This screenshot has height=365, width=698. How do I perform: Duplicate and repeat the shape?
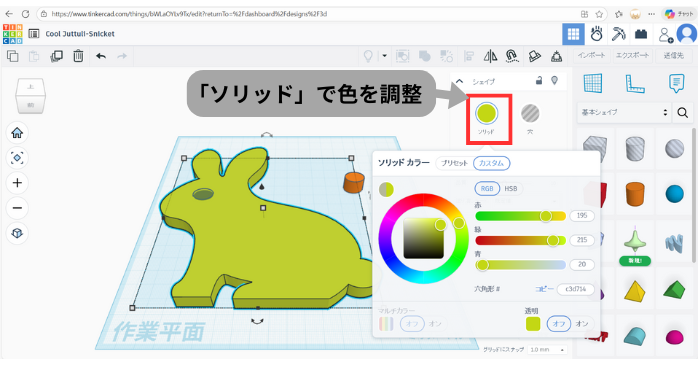(57, 56)
